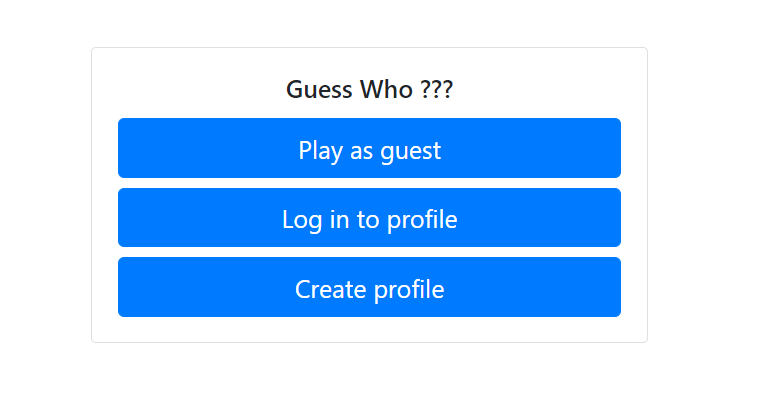
Task: Choose to log in to an existing profile
Action: (x=369, y=218)
